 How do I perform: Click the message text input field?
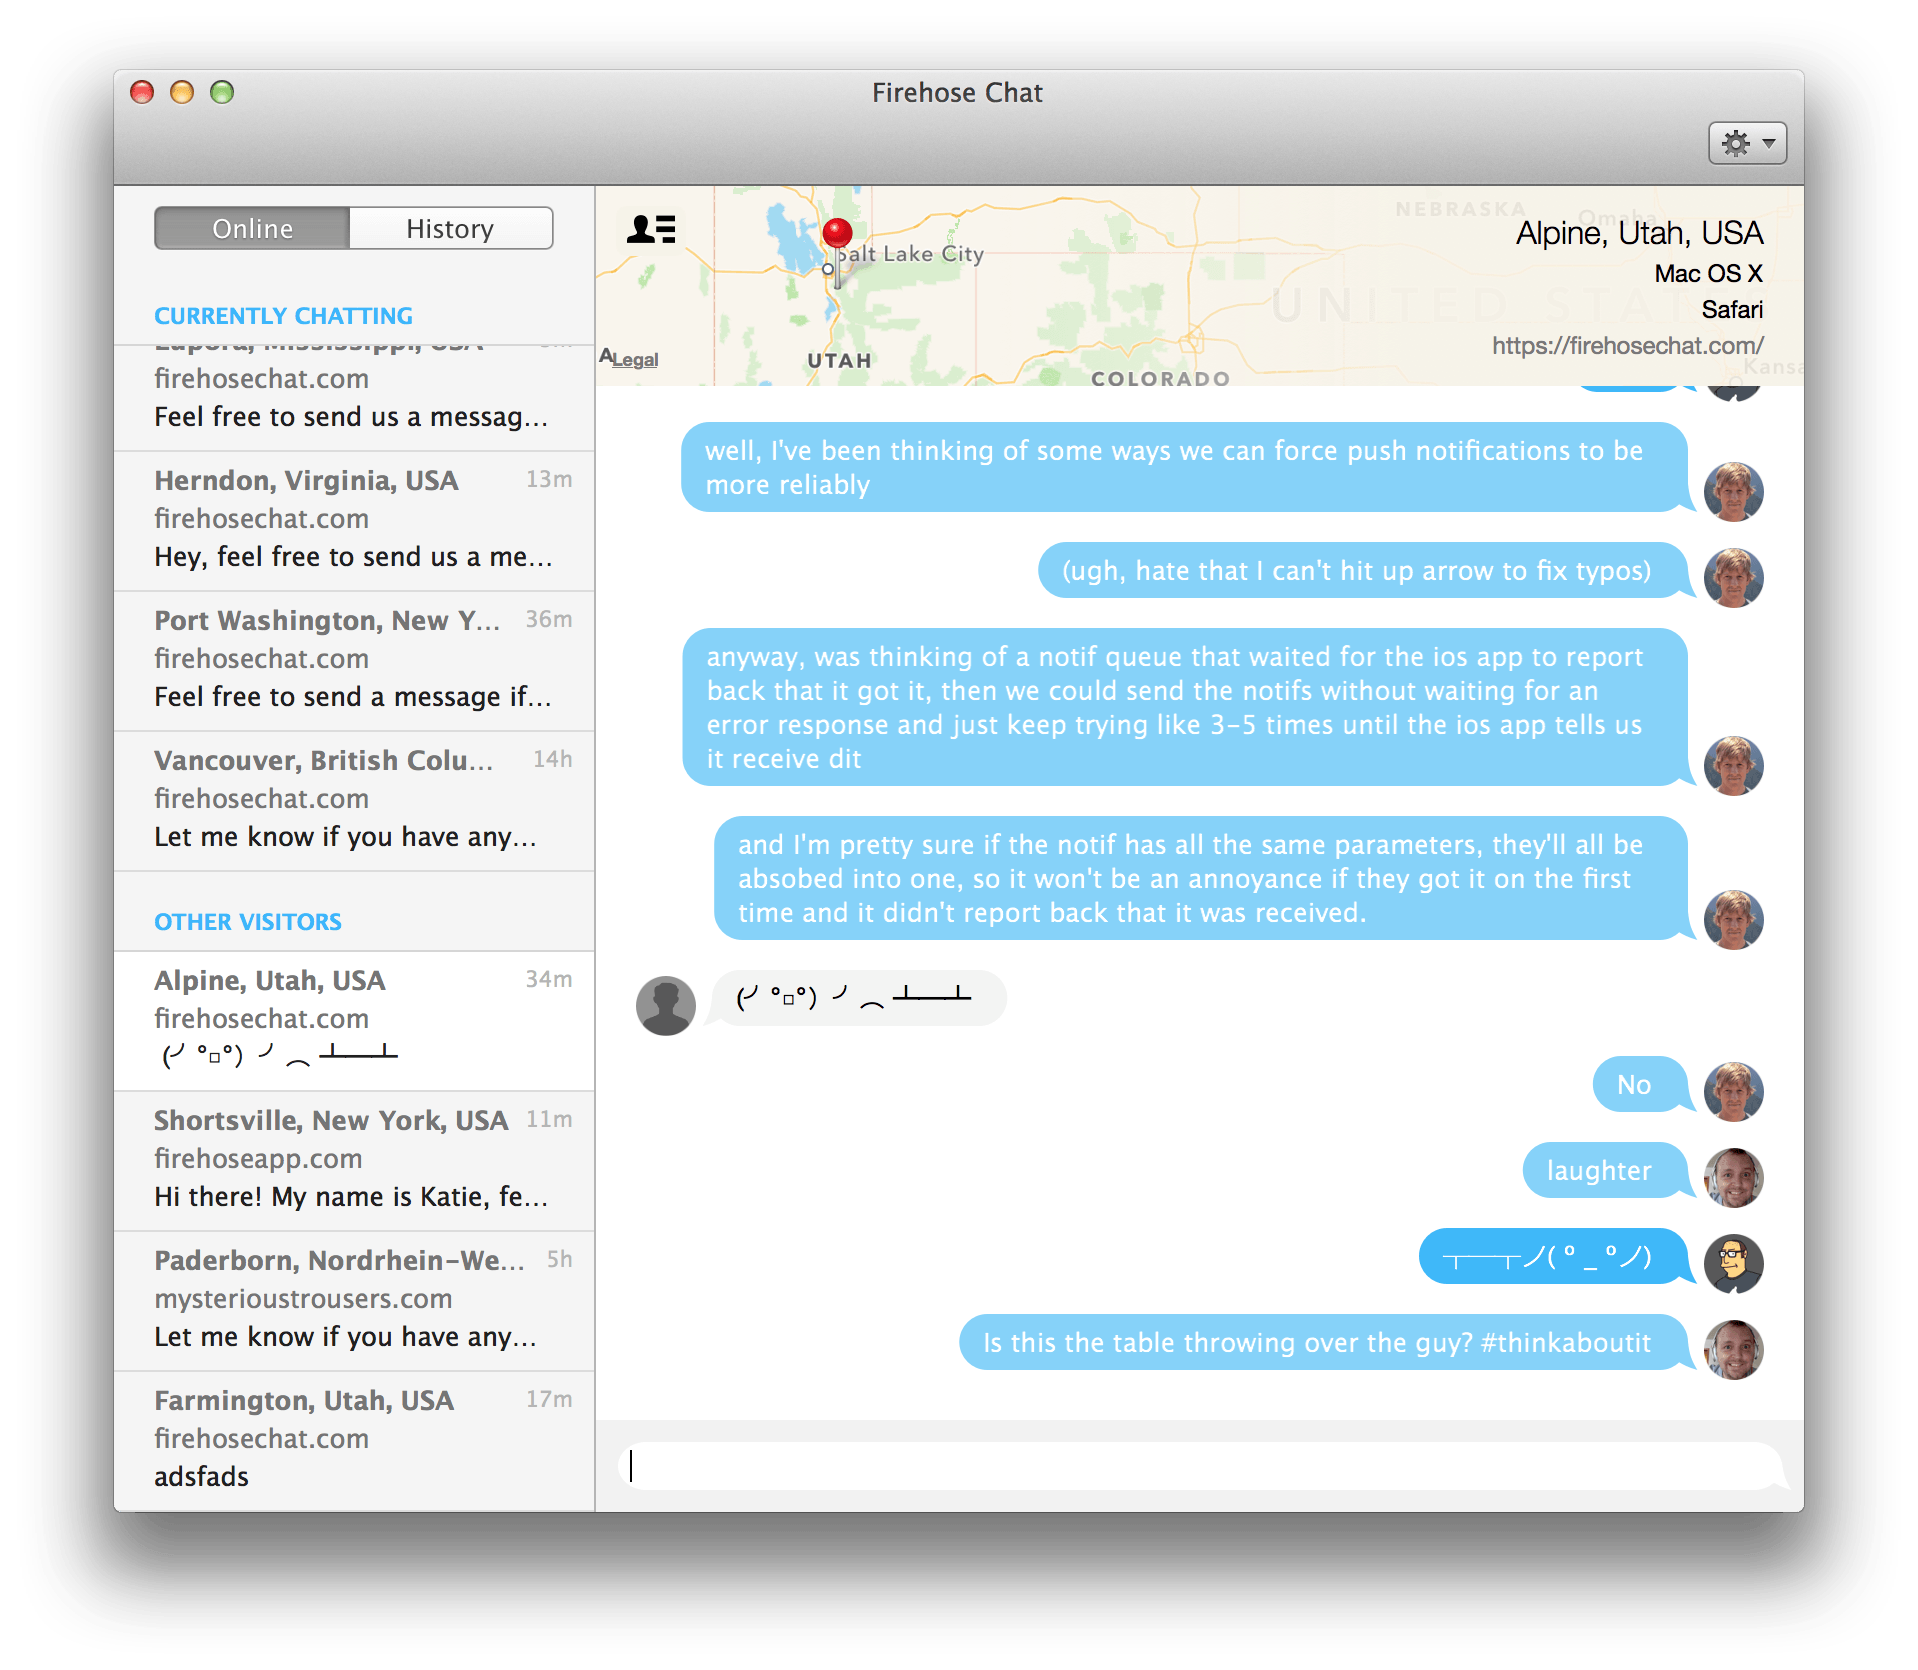pyautogui.click(x=1200, y=1466)
